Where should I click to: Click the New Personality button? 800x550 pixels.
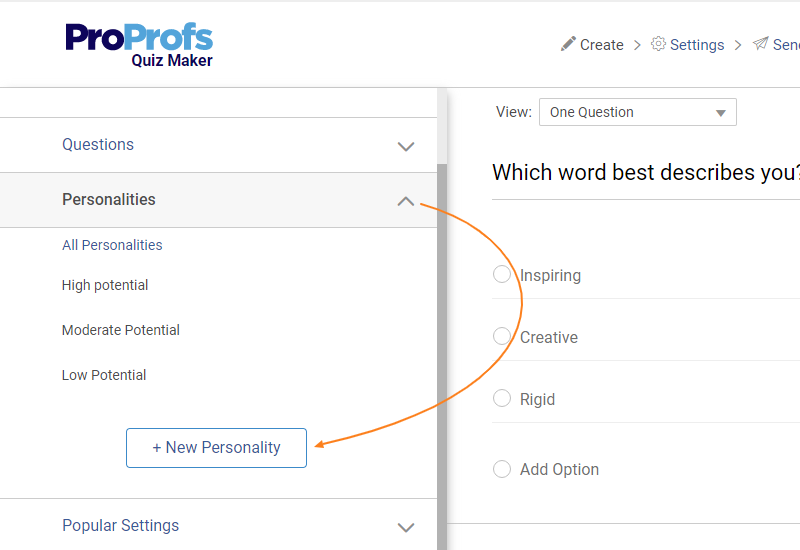click(x=216, y=447)
